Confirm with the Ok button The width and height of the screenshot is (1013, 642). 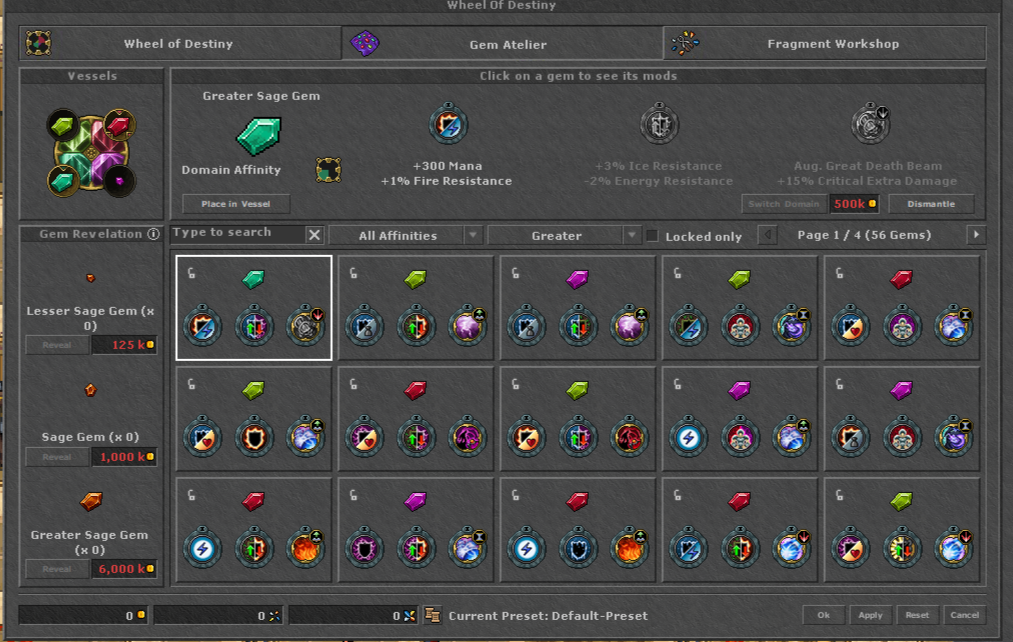click(x=824, y=615)
